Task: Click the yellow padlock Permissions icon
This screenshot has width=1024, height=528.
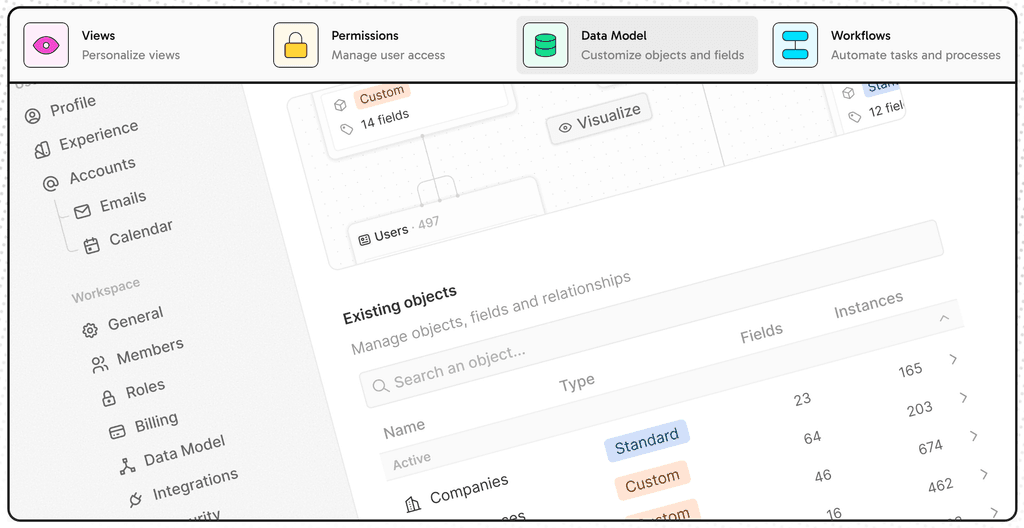Action: click(x=296, y=45)
